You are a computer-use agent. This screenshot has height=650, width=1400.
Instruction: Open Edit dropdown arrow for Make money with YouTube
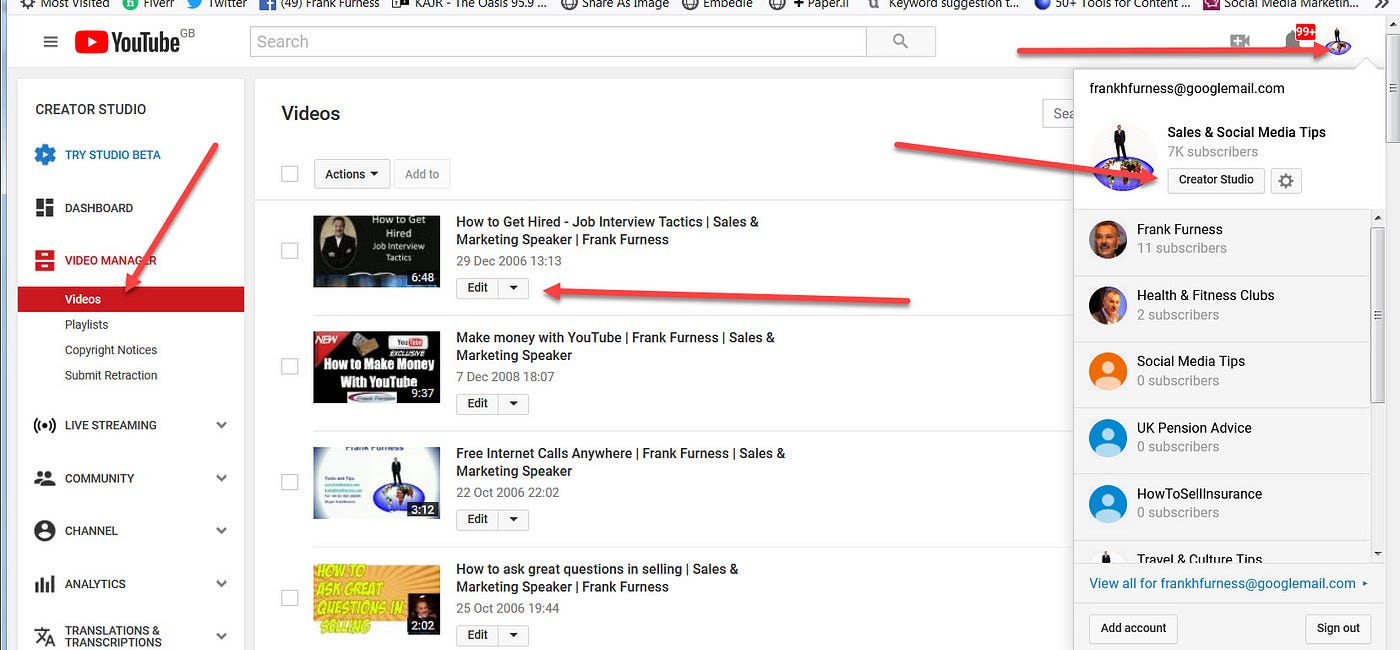click(514, 404)
